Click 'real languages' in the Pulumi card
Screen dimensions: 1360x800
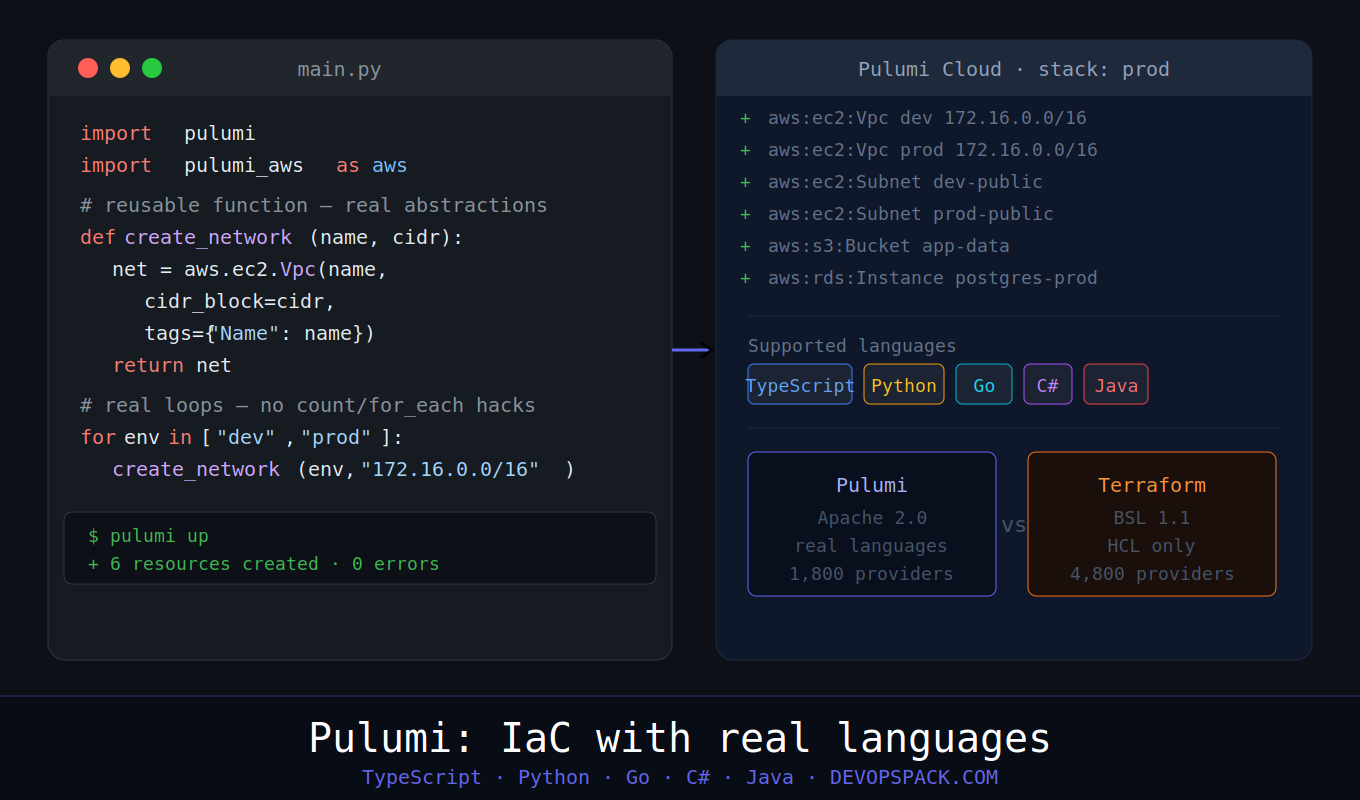(871, 546)
